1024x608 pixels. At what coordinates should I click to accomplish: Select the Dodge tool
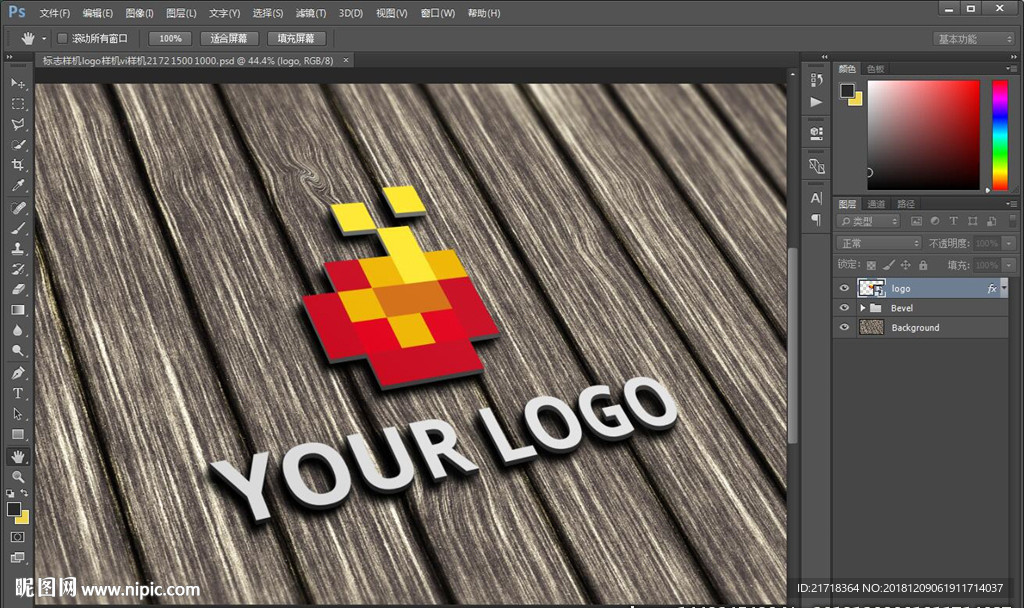click(18, 350)
